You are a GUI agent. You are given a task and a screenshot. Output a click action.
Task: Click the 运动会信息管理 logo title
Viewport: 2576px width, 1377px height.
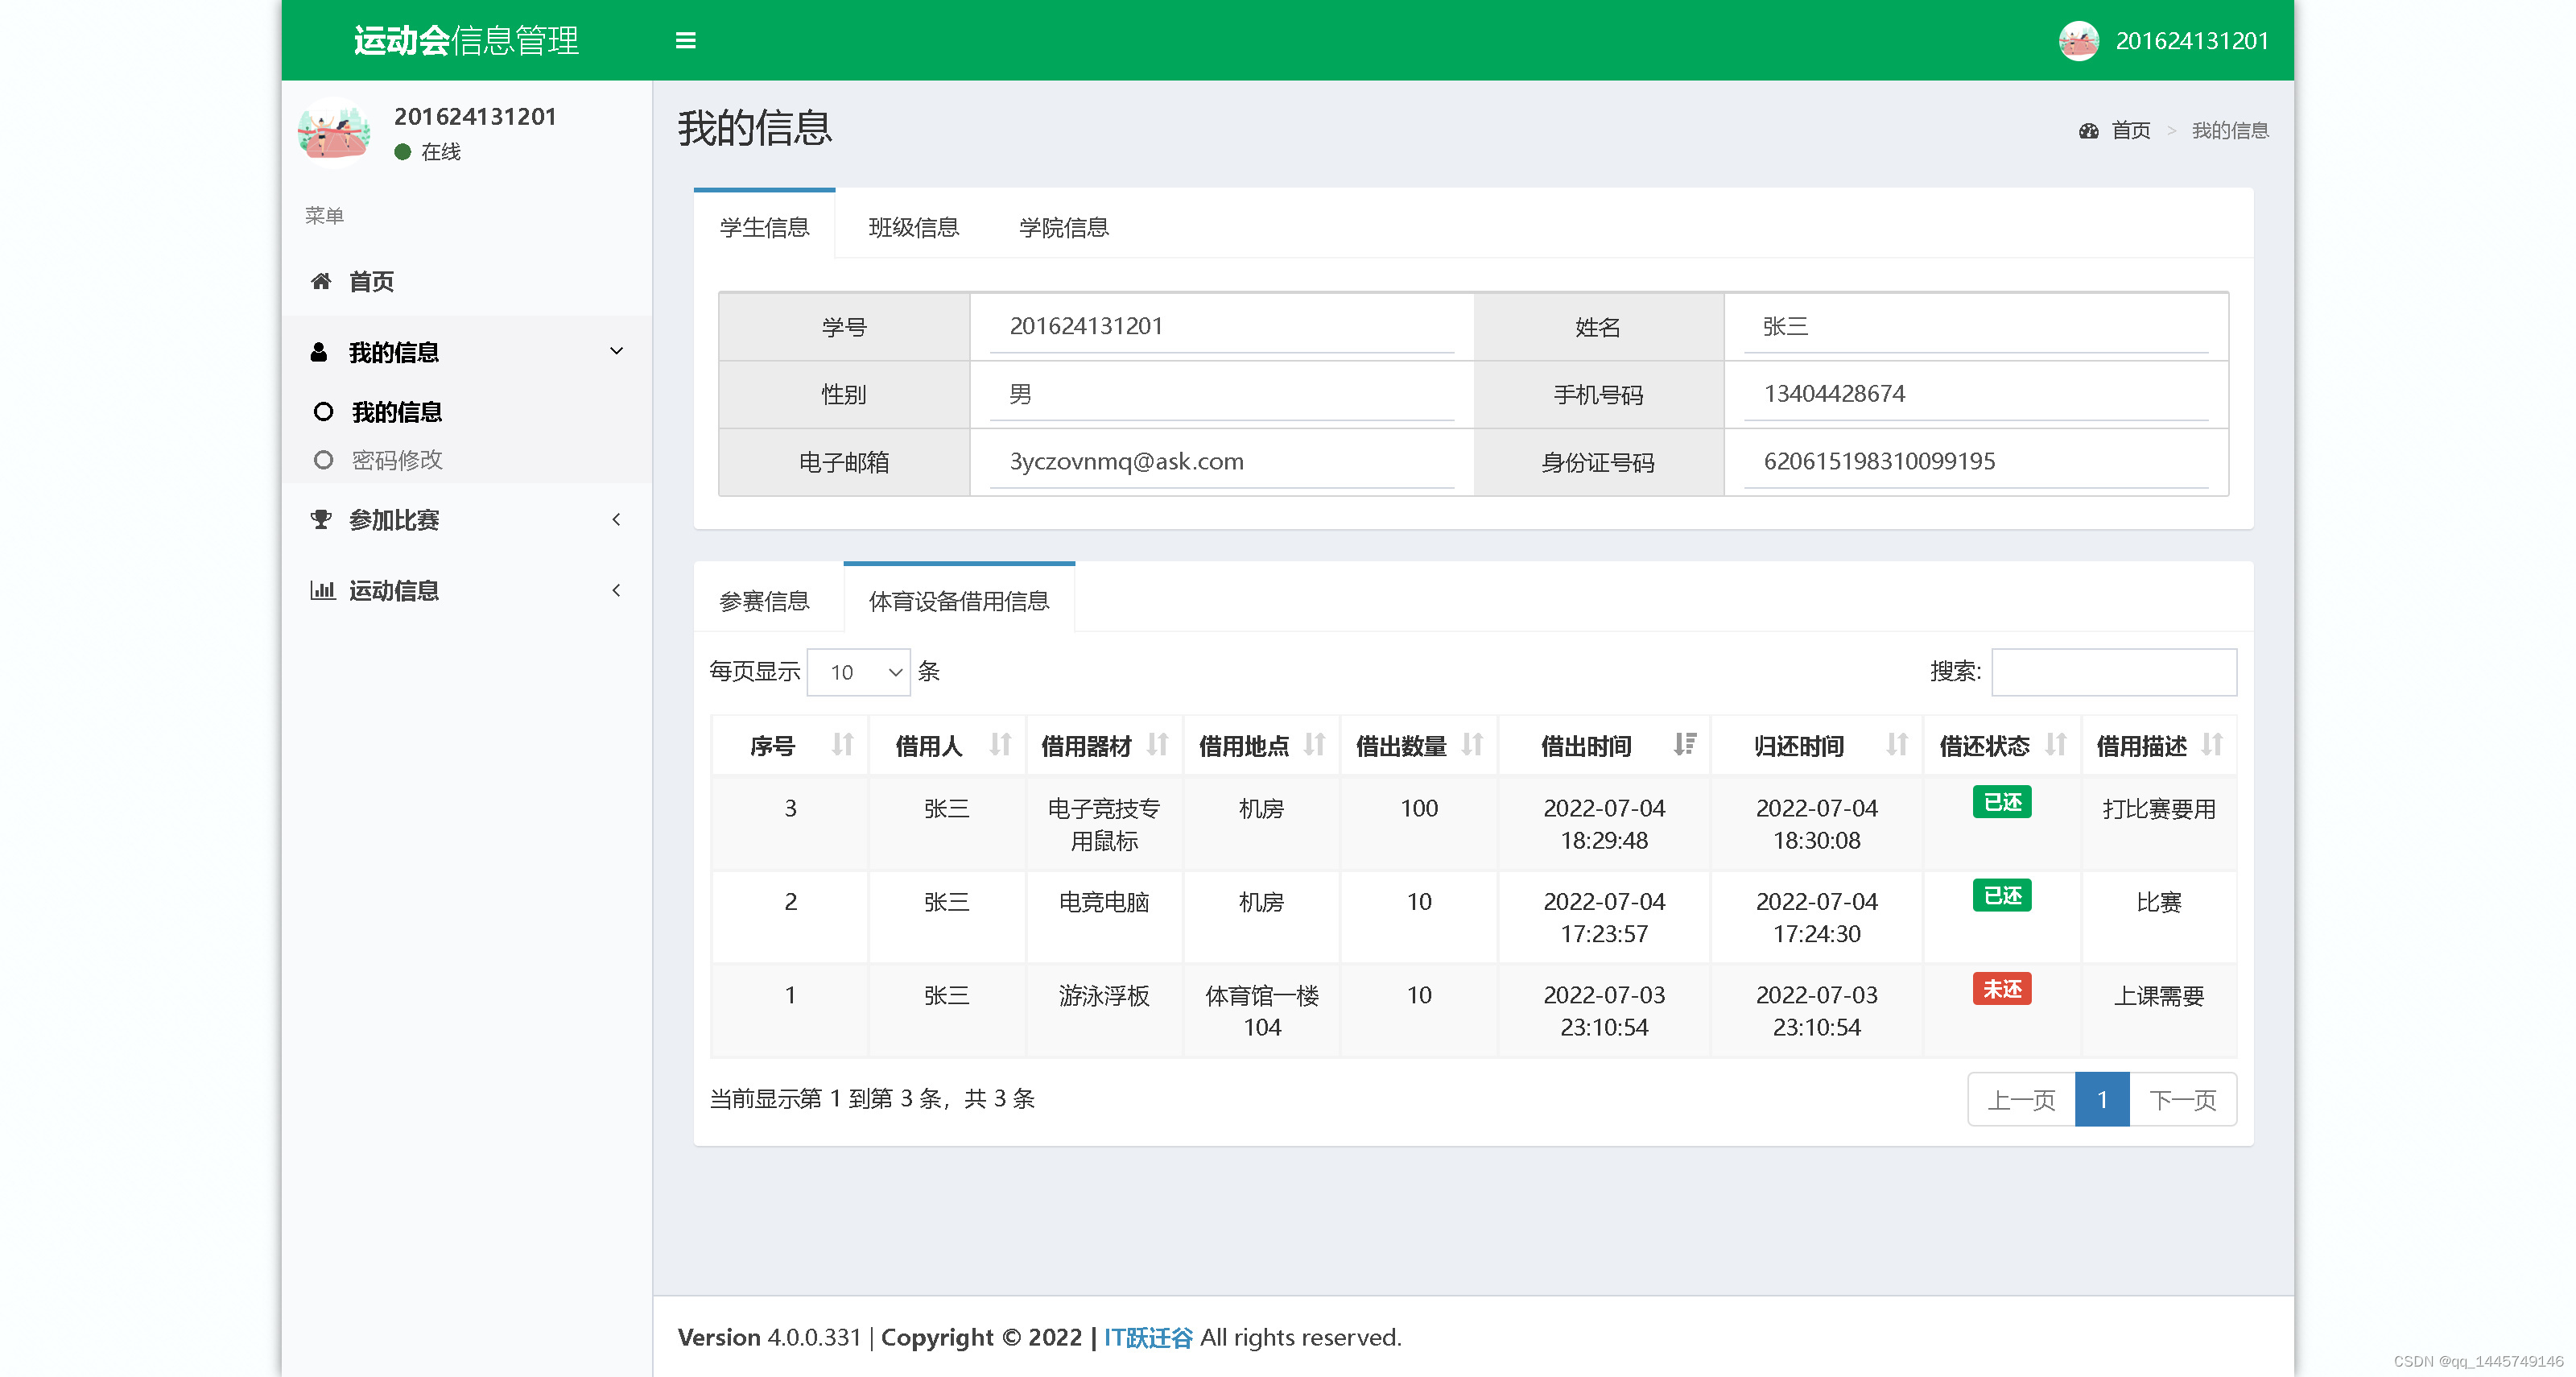pyautogui.click(x=466, y=40)
